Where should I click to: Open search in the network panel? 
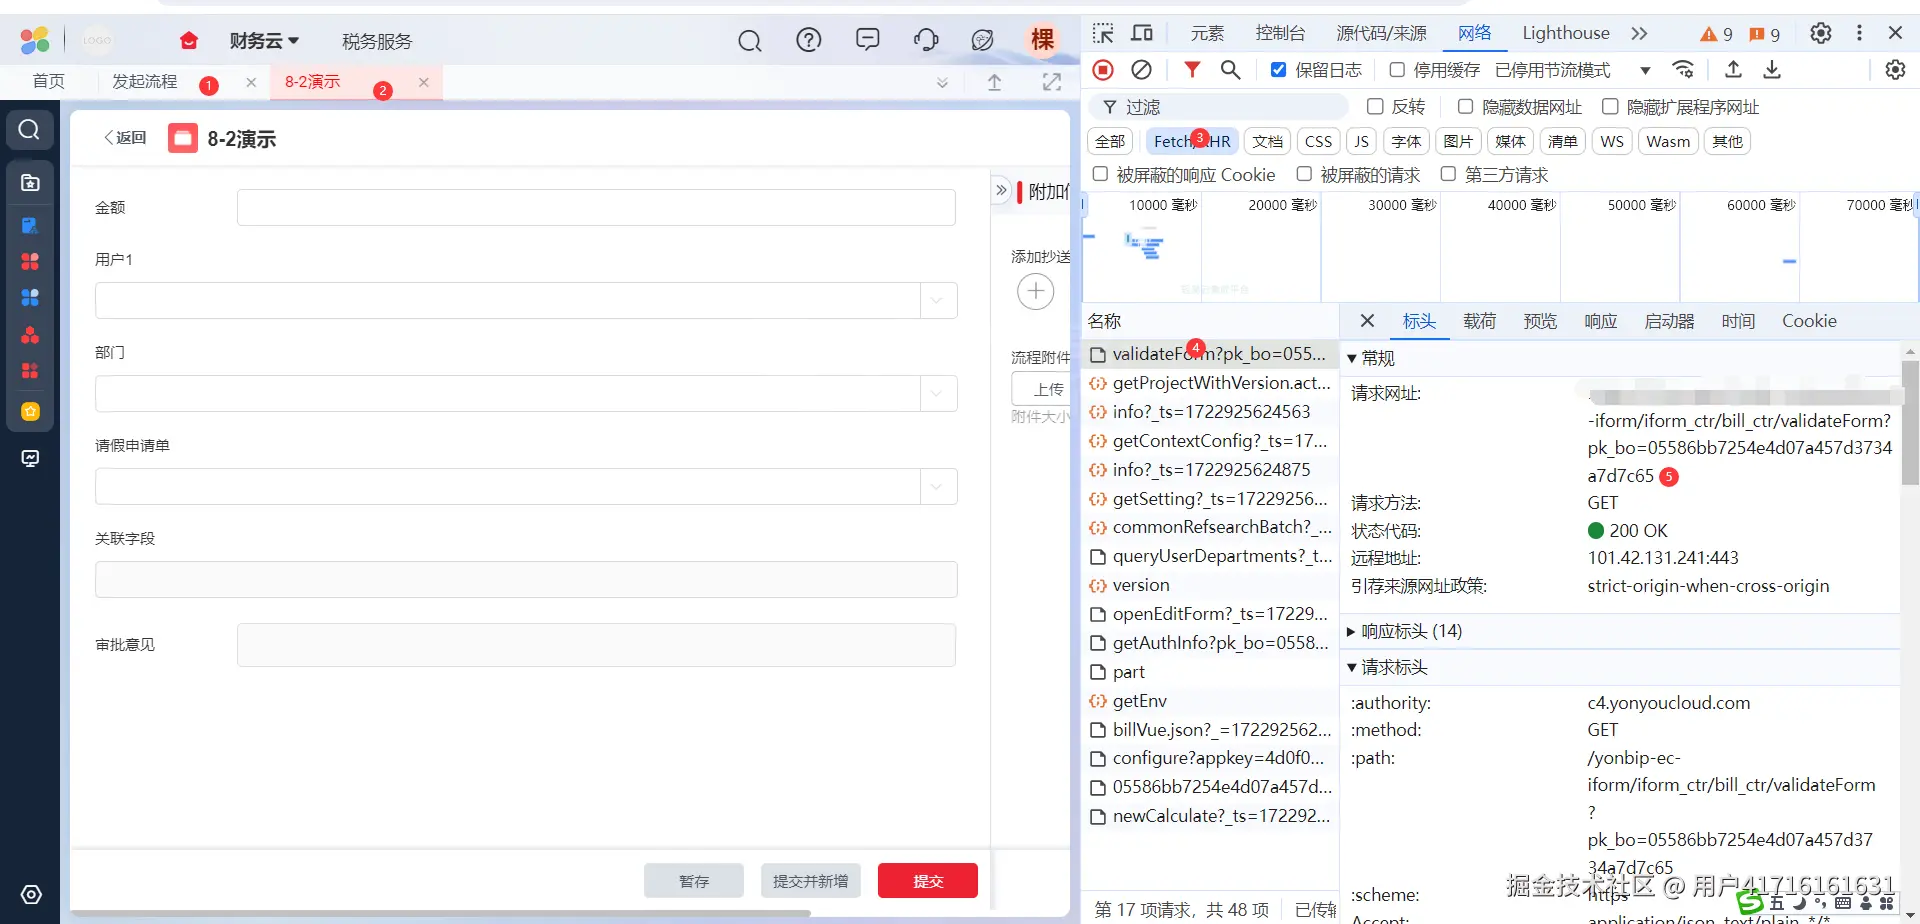1231,70
